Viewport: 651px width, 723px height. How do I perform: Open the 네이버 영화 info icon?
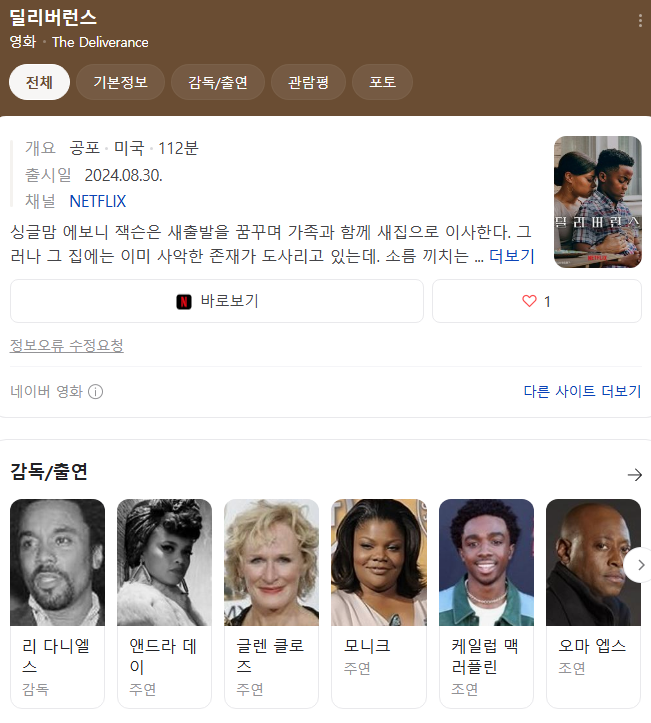tap(95, 392)
